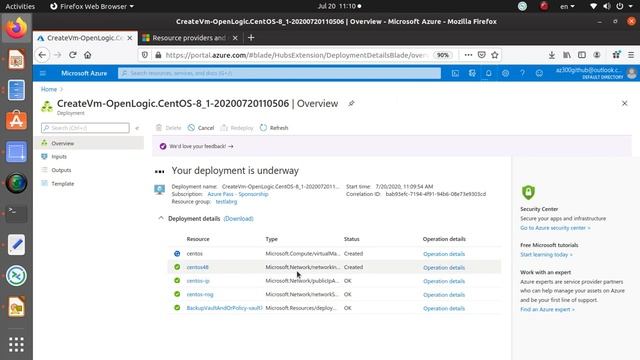Collapse the left menu with the chevron
The image size is (640, 360).
tap(137, 128)
